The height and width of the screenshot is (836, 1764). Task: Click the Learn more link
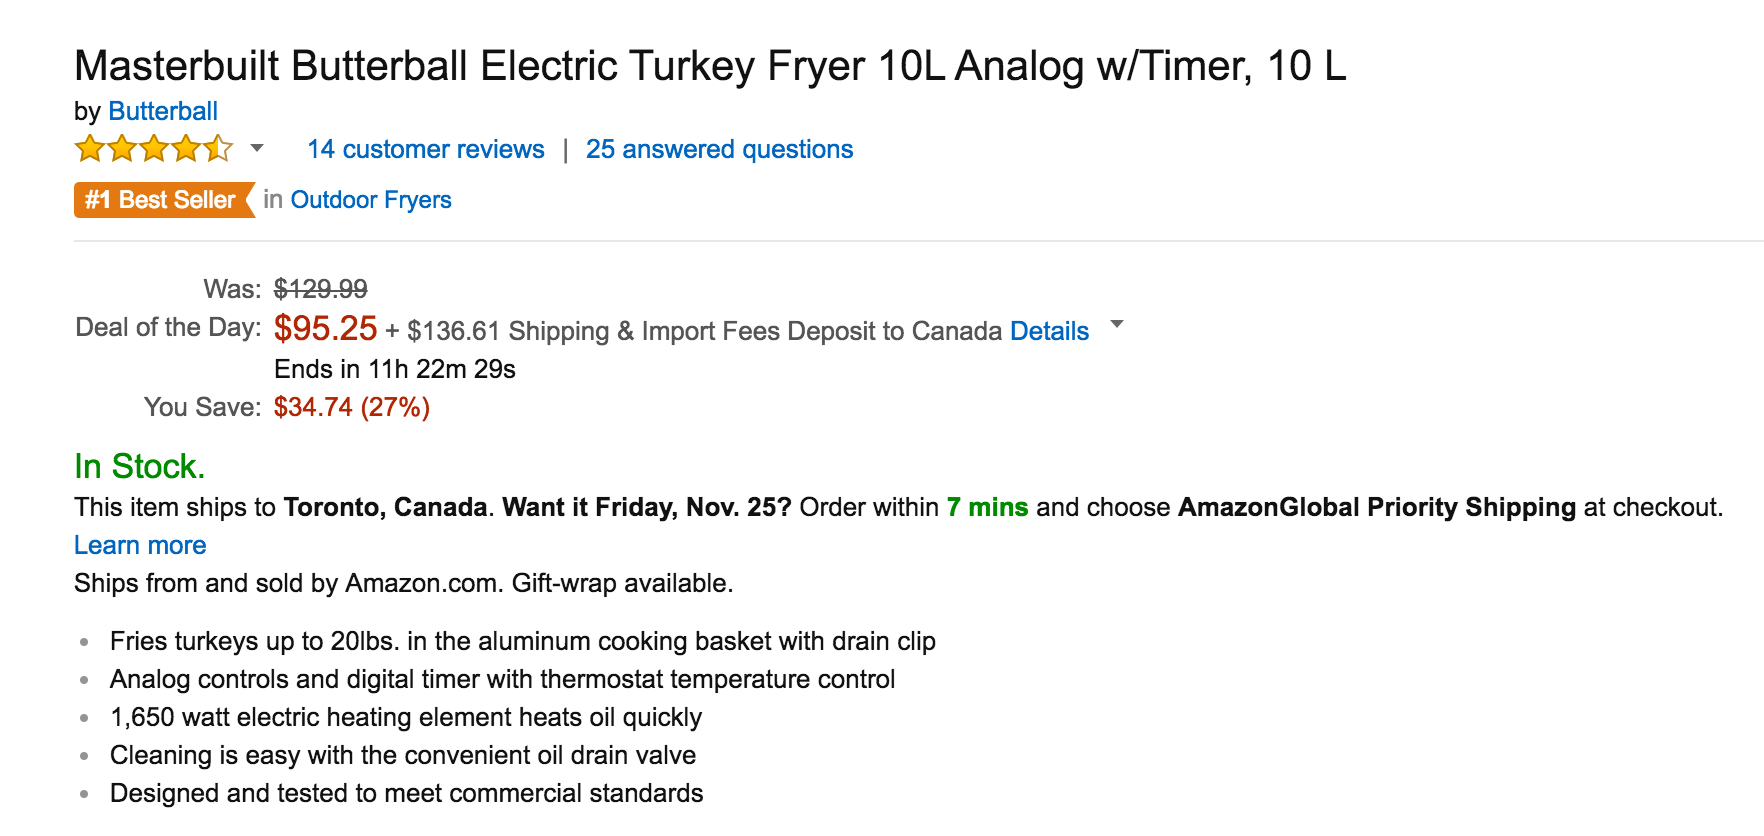point(140,545)
